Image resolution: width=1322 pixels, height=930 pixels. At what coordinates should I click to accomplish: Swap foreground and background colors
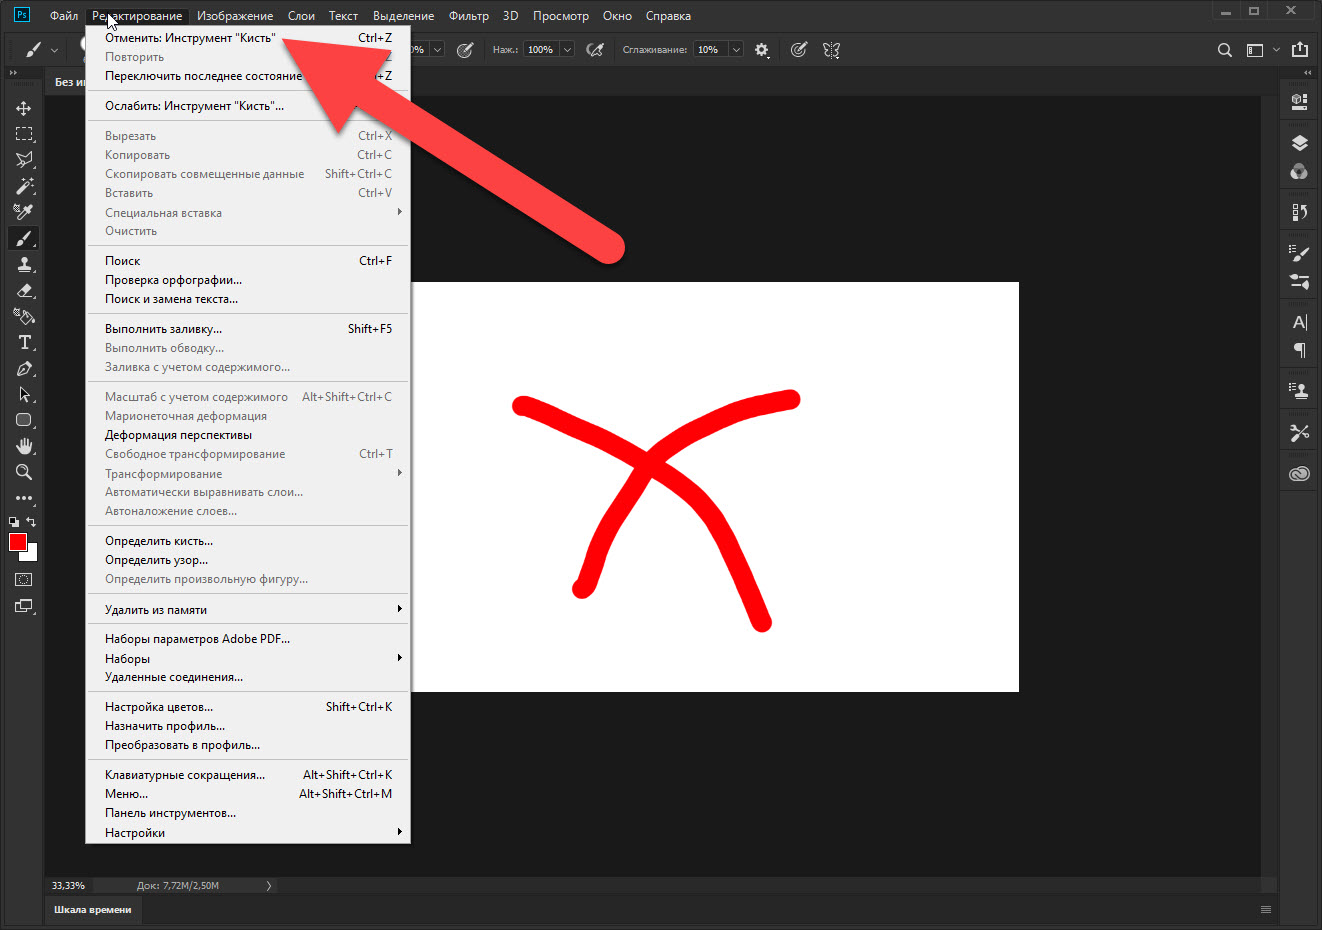click(x=31, y=522)
